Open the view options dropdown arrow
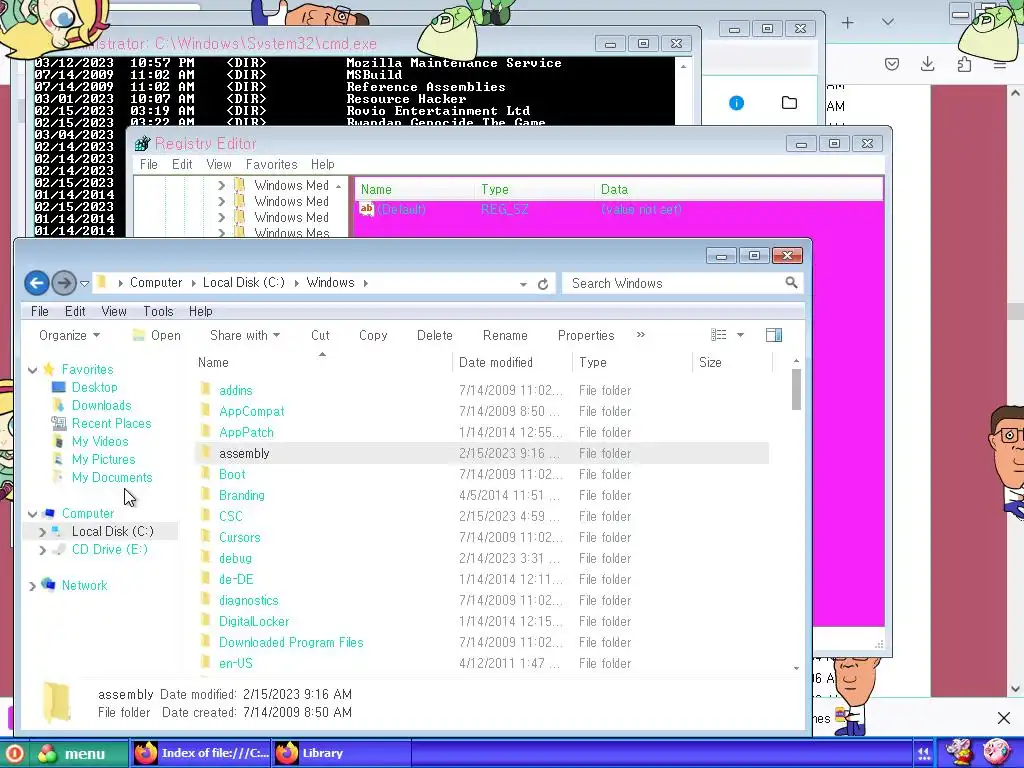 click(740, 335)
